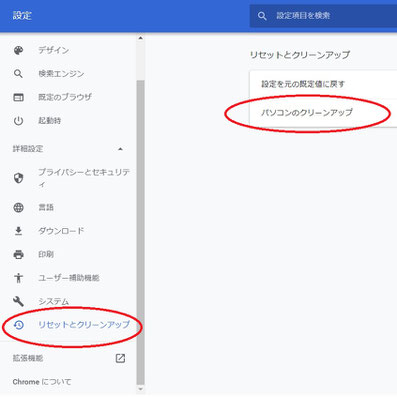Image resolution: width=397 pixels, height=397 pixels.
Task: Open プライバシーとセキュリティ settings
Action: pos(84,178)
